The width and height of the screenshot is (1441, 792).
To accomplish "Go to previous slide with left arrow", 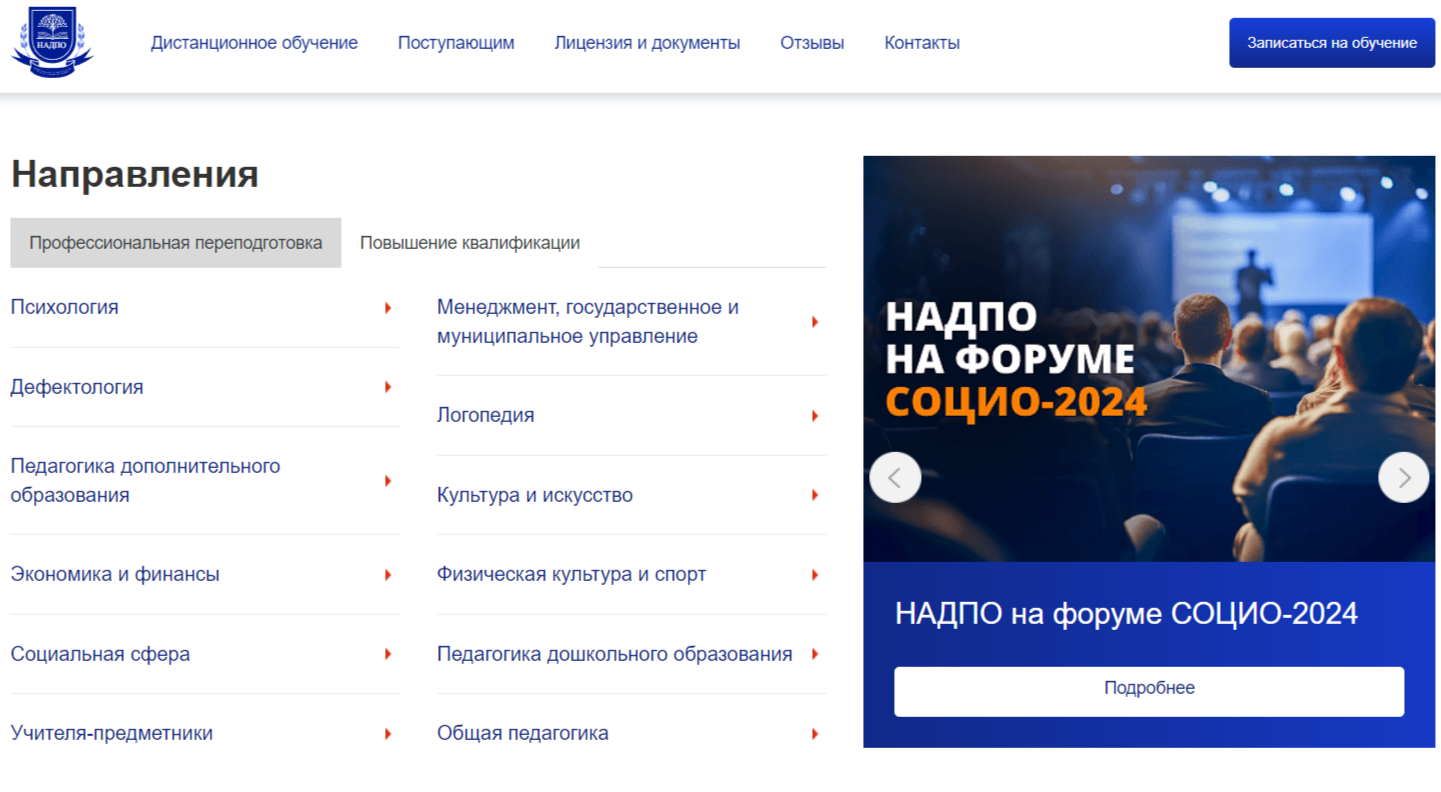I will pyautogui.click(x=895, y=478).
